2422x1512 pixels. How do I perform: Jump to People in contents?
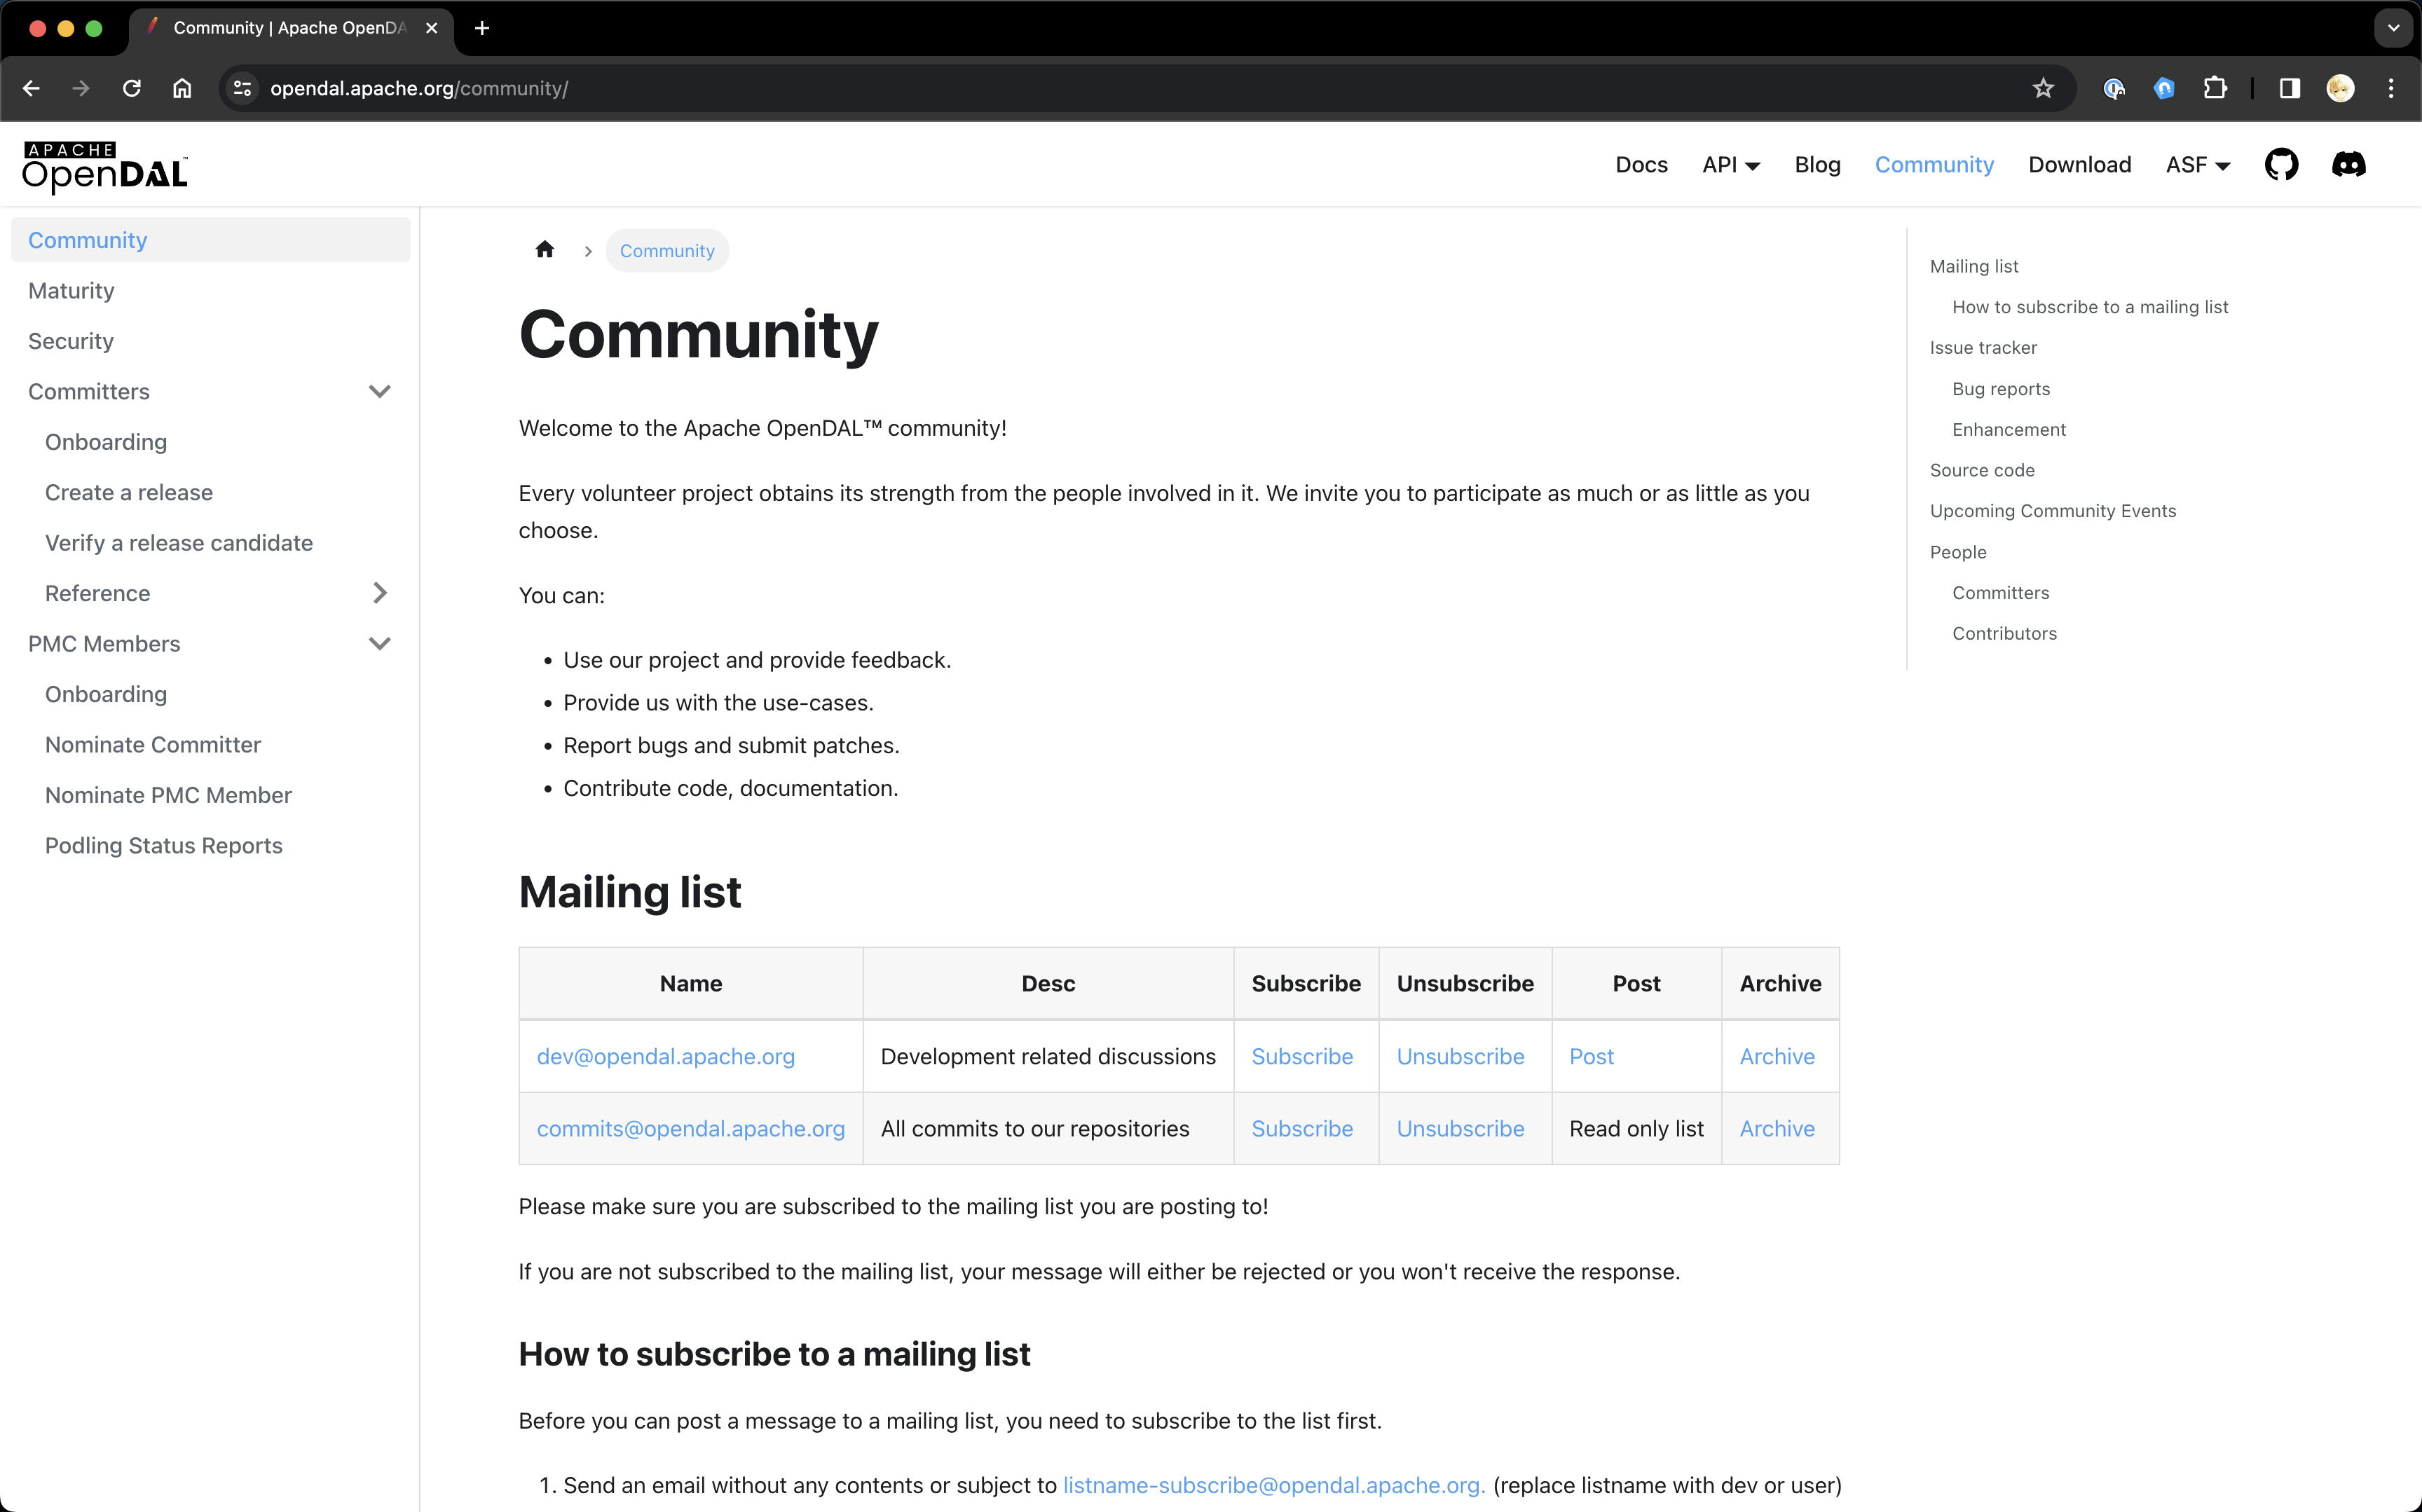1957,552
